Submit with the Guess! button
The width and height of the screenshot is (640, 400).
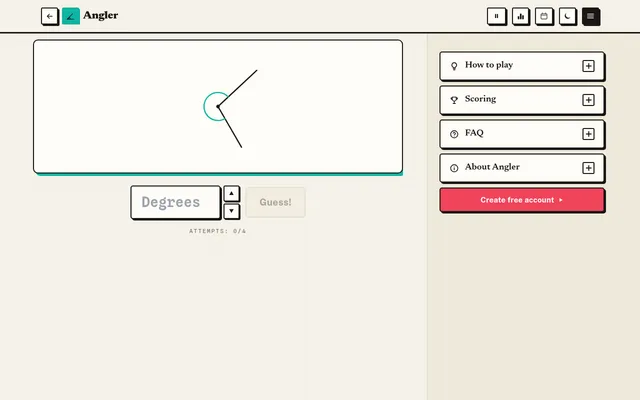[x=276, y=202]
